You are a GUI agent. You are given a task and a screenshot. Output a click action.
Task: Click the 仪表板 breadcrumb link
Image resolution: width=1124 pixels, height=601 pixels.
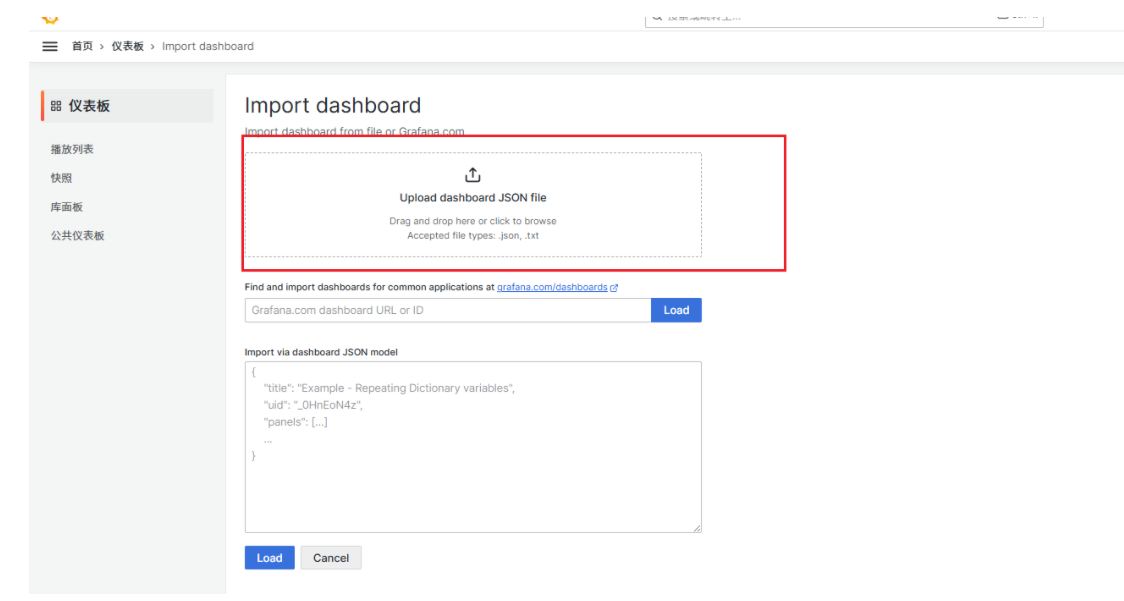[127, 47]
